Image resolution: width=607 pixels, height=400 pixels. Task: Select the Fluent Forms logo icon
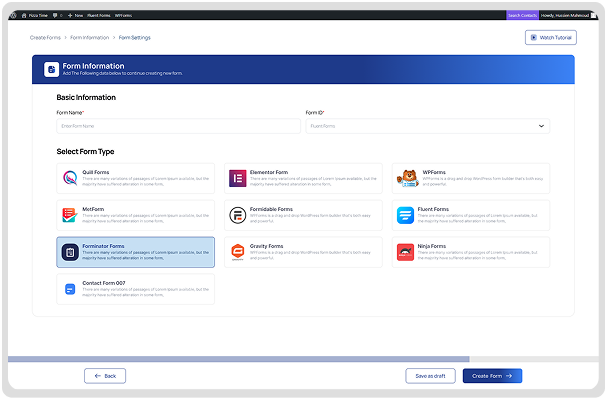(405, 215)
